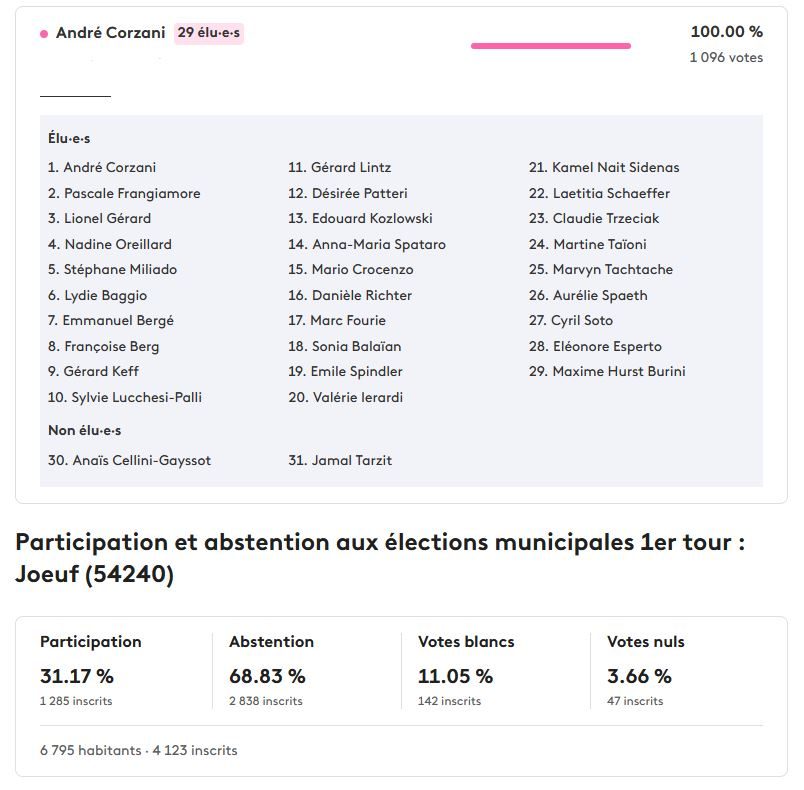This screenshot has height=790, width=804.
Task: Select elected member Pascale Frangiamore
Action: click(x=132, y=193)
